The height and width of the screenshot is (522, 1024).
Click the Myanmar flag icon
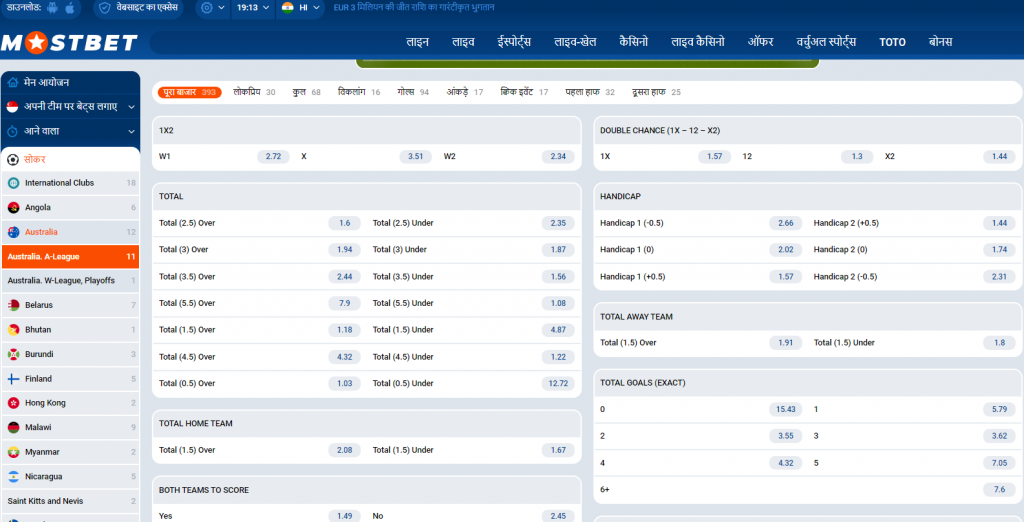13,452
